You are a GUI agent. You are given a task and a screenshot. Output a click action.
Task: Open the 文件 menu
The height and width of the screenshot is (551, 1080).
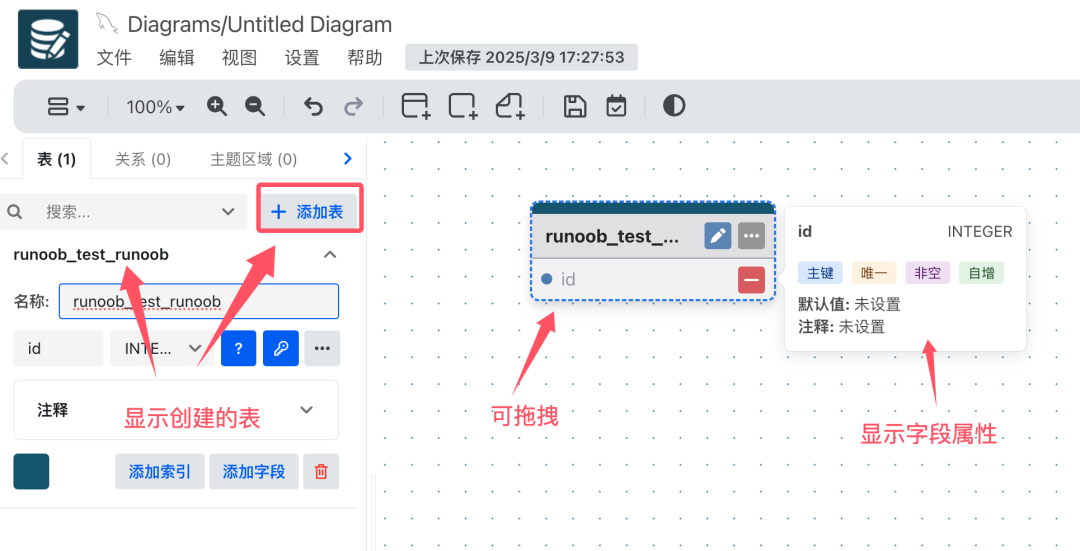(x=114, y=57)
